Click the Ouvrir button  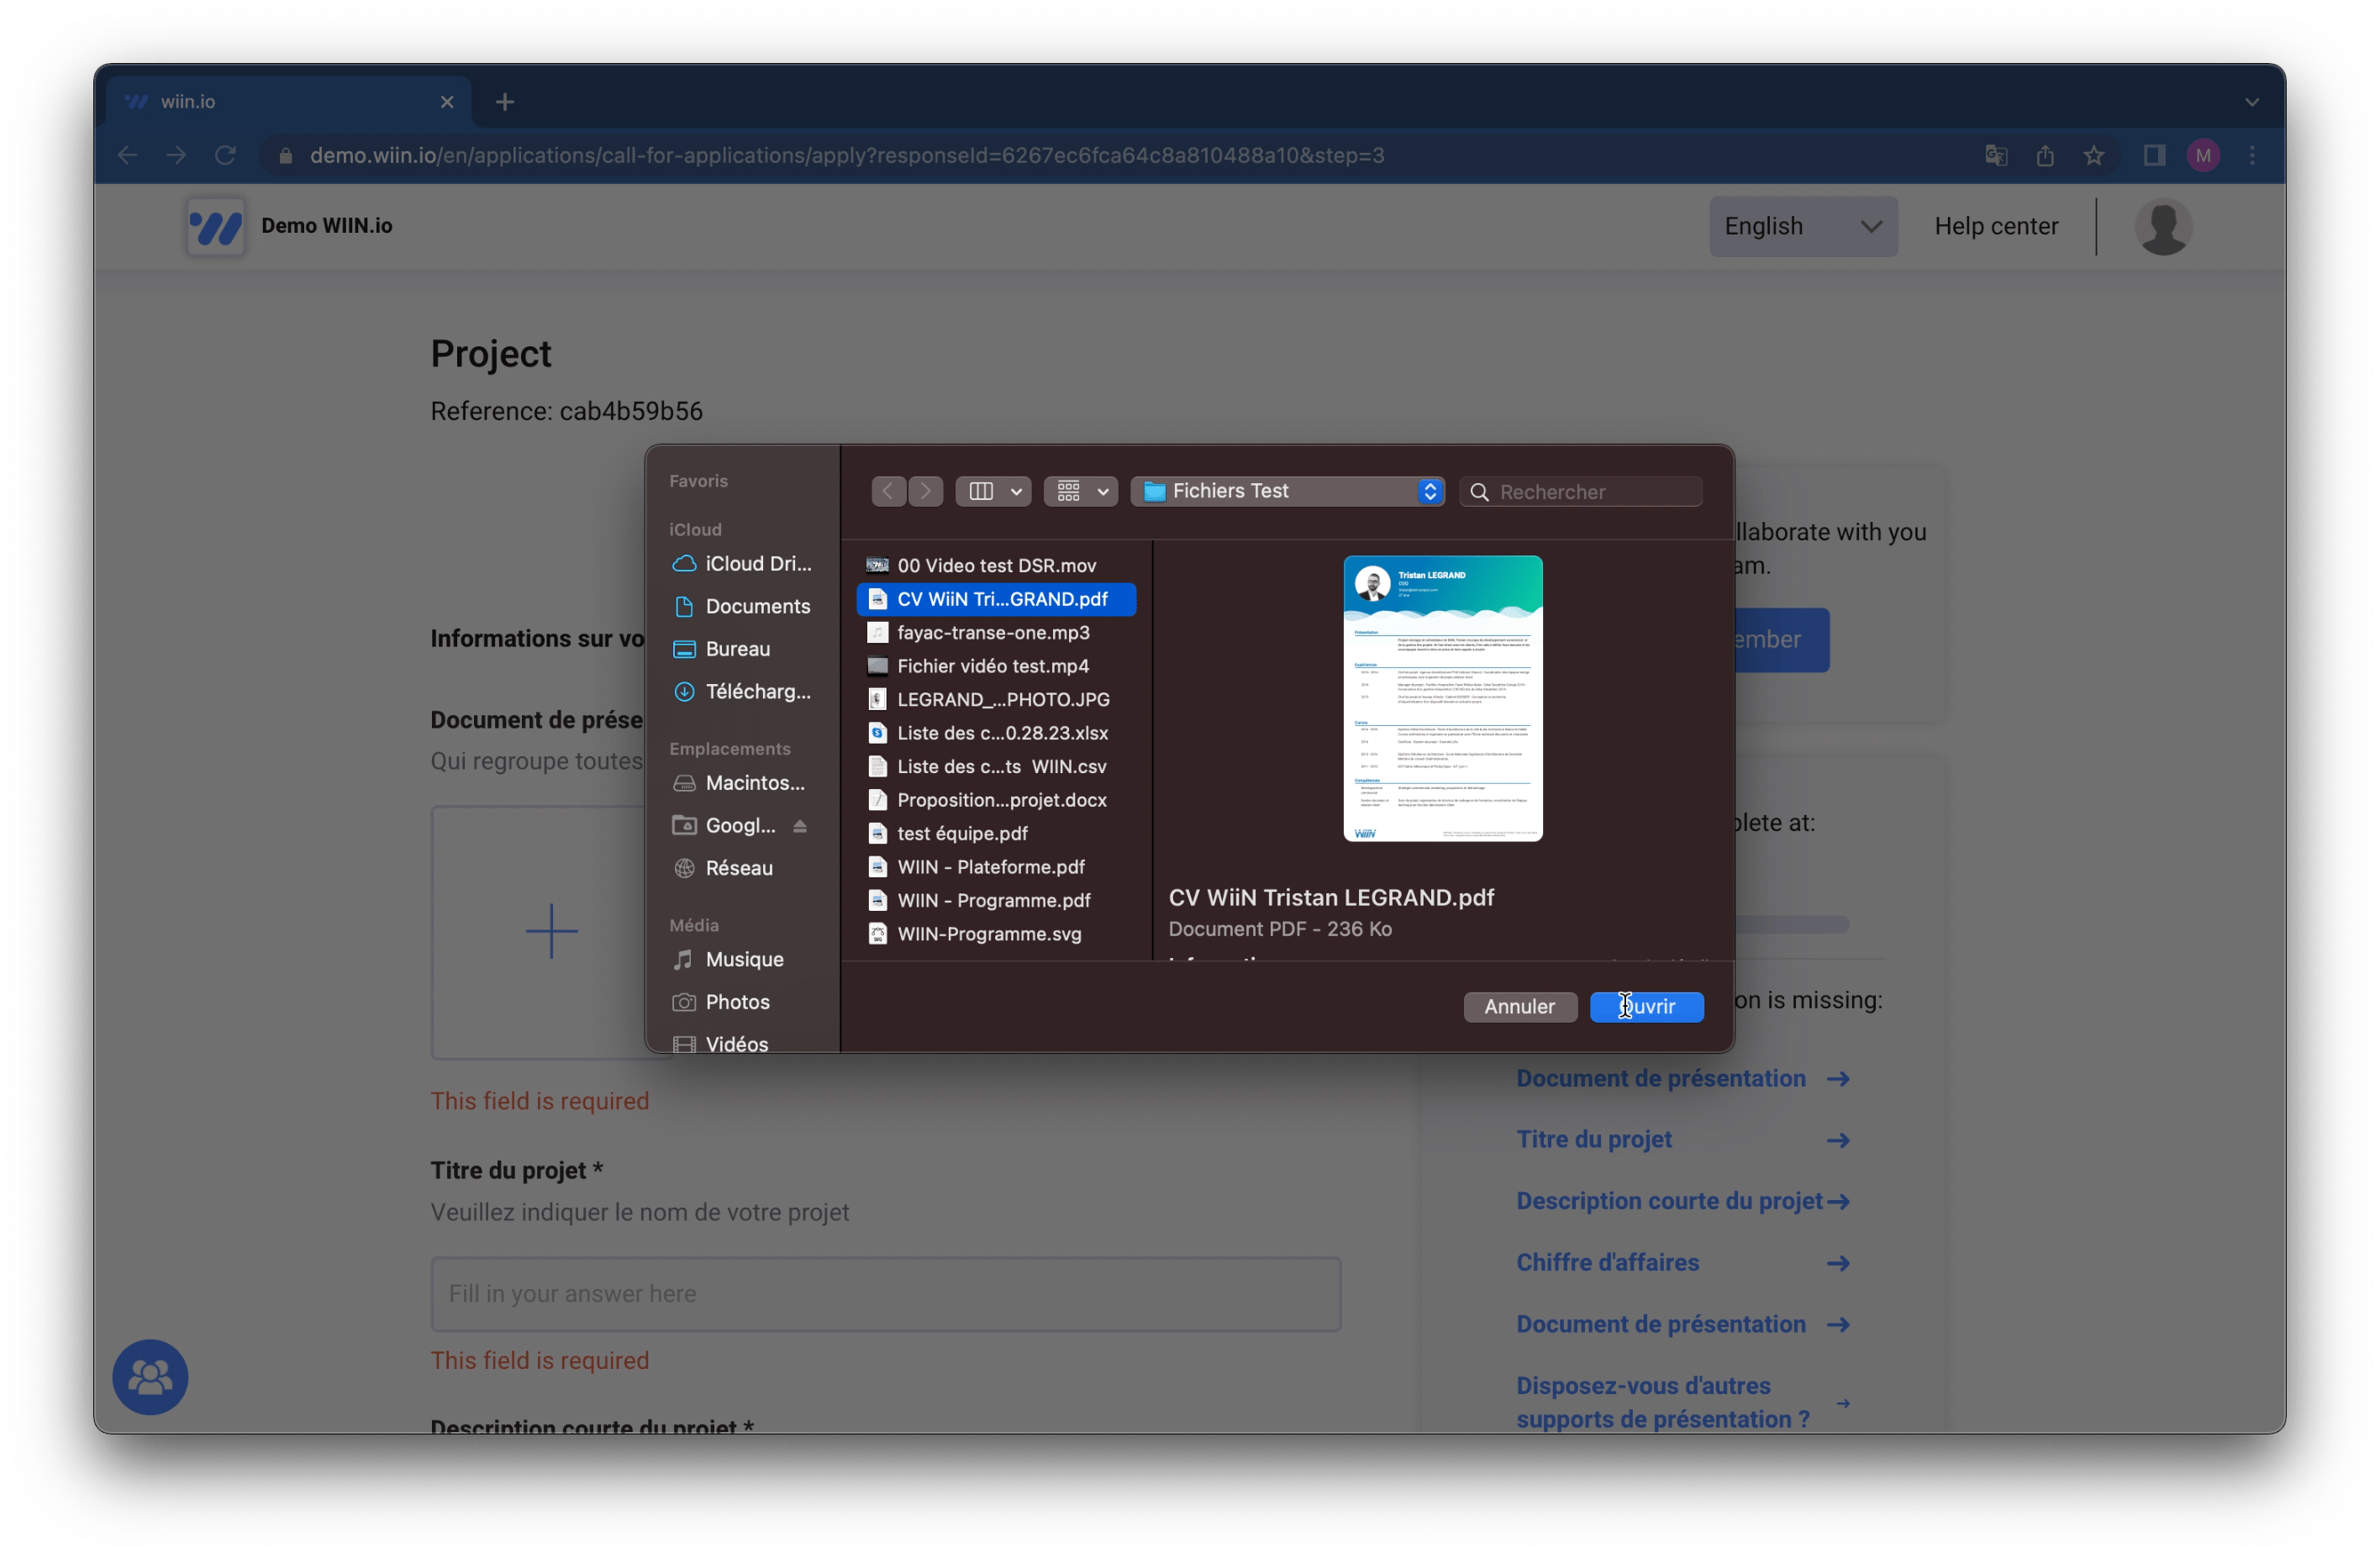point(1647,1007)
